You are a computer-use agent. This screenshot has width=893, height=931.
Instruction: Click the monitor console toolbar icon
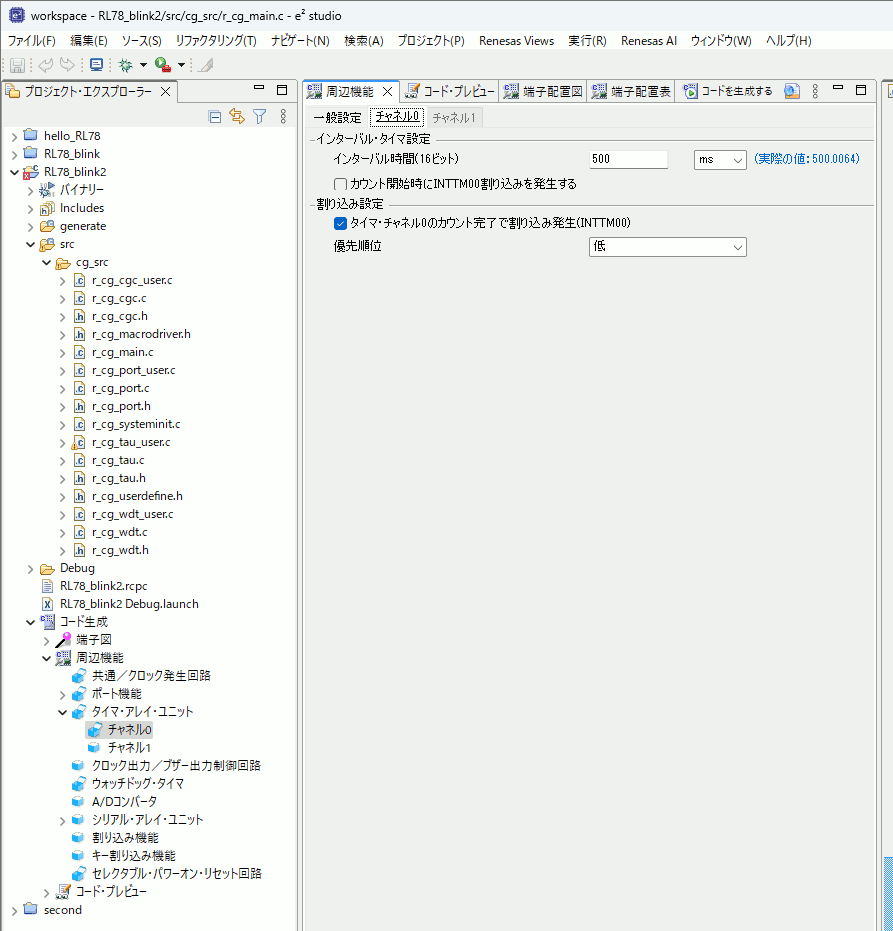[x=96, y=65]
